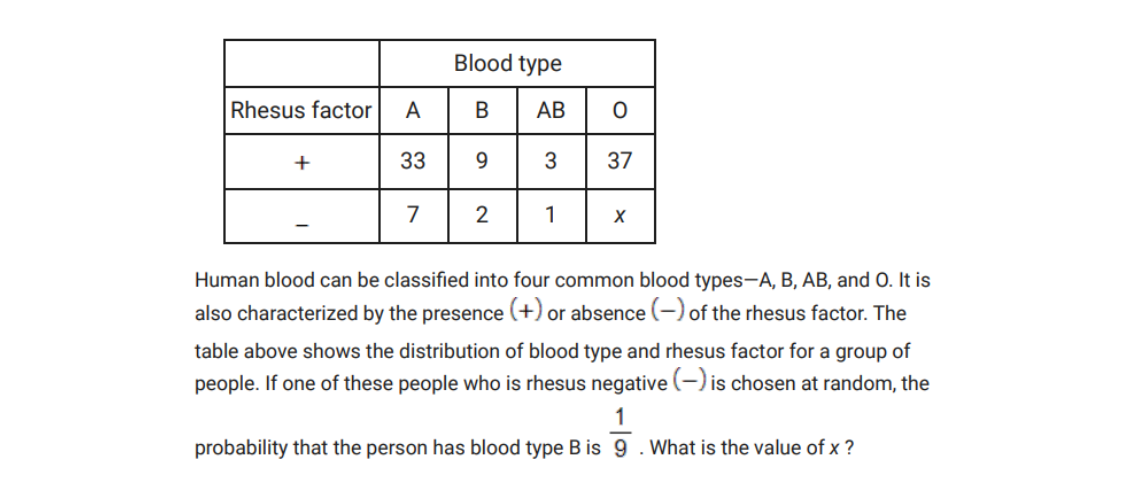The height and width of the screenshot is (500, 1140).
Task: Click the rhesus-positive AB cell value 3
Action: (x=550, y=161)
